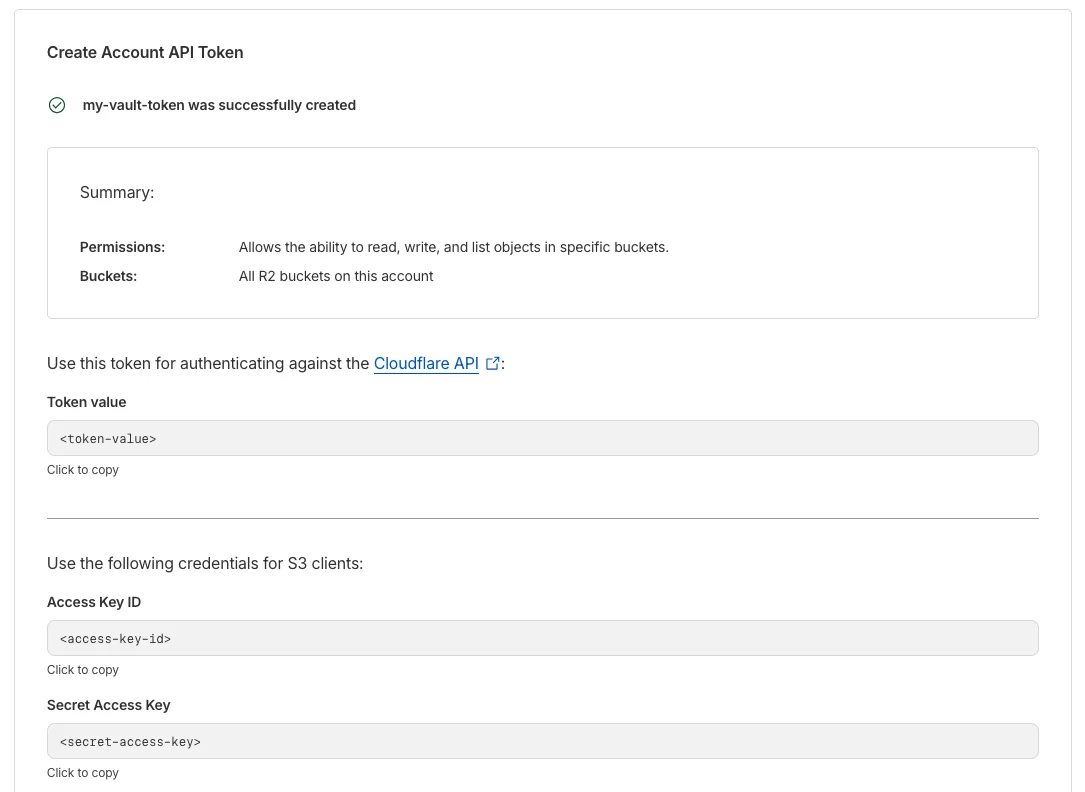Click the underlined Cloudflare API hyperlink
This screenshot has height=792, width=1085.
tap(426, 363)
